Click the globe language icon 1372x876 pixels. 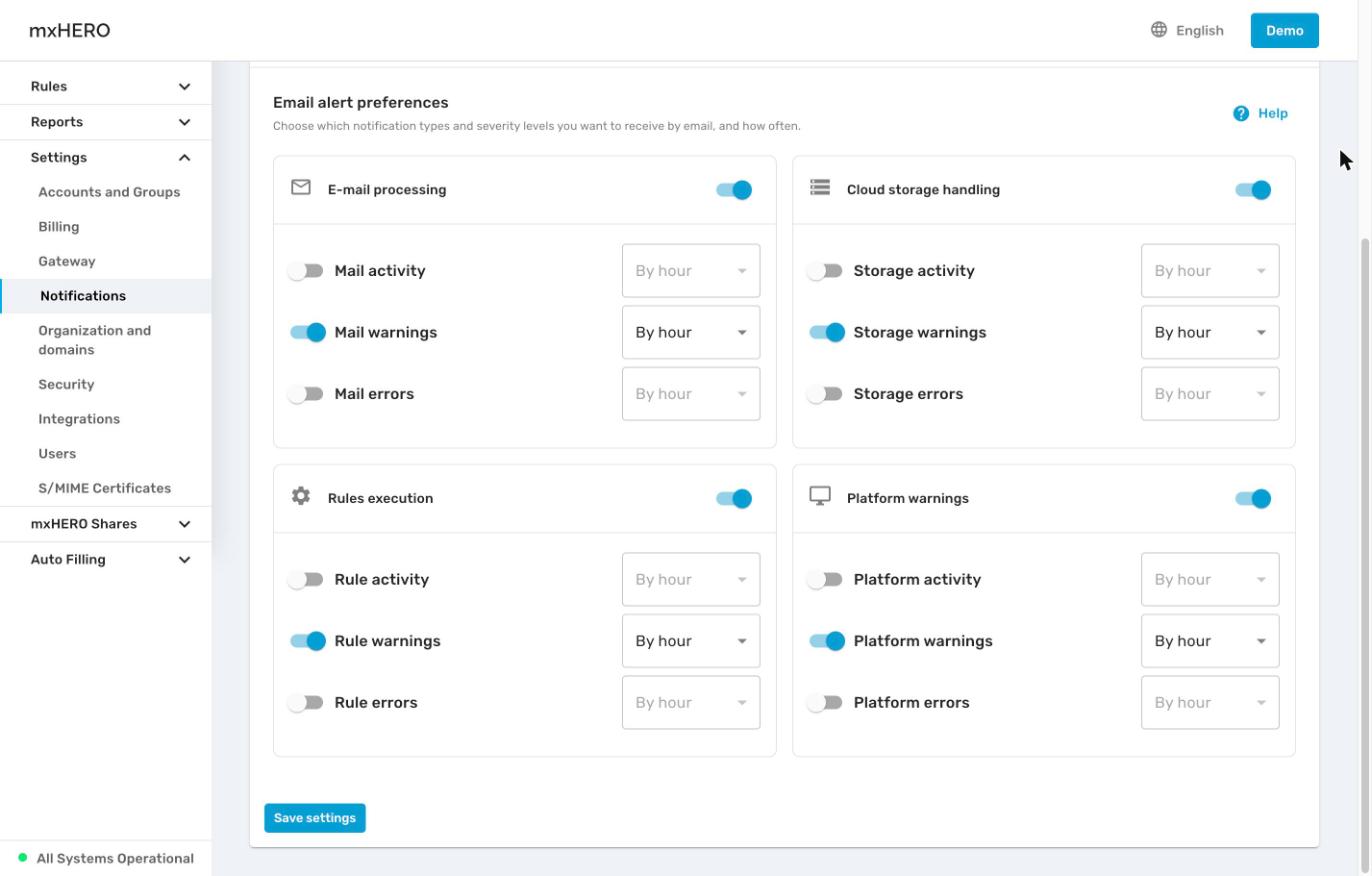[x=1159, y=29]
